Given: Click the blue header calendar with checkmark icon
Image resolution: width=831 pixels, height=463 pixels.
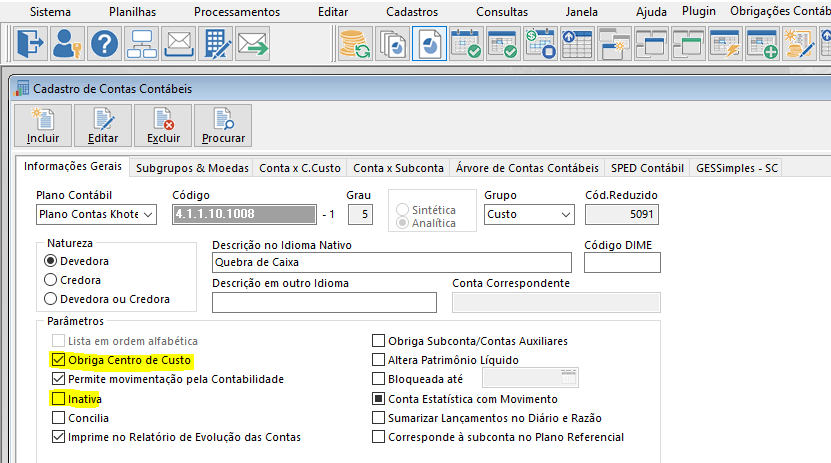Looking at the screenshot, I should click(503, 43).
